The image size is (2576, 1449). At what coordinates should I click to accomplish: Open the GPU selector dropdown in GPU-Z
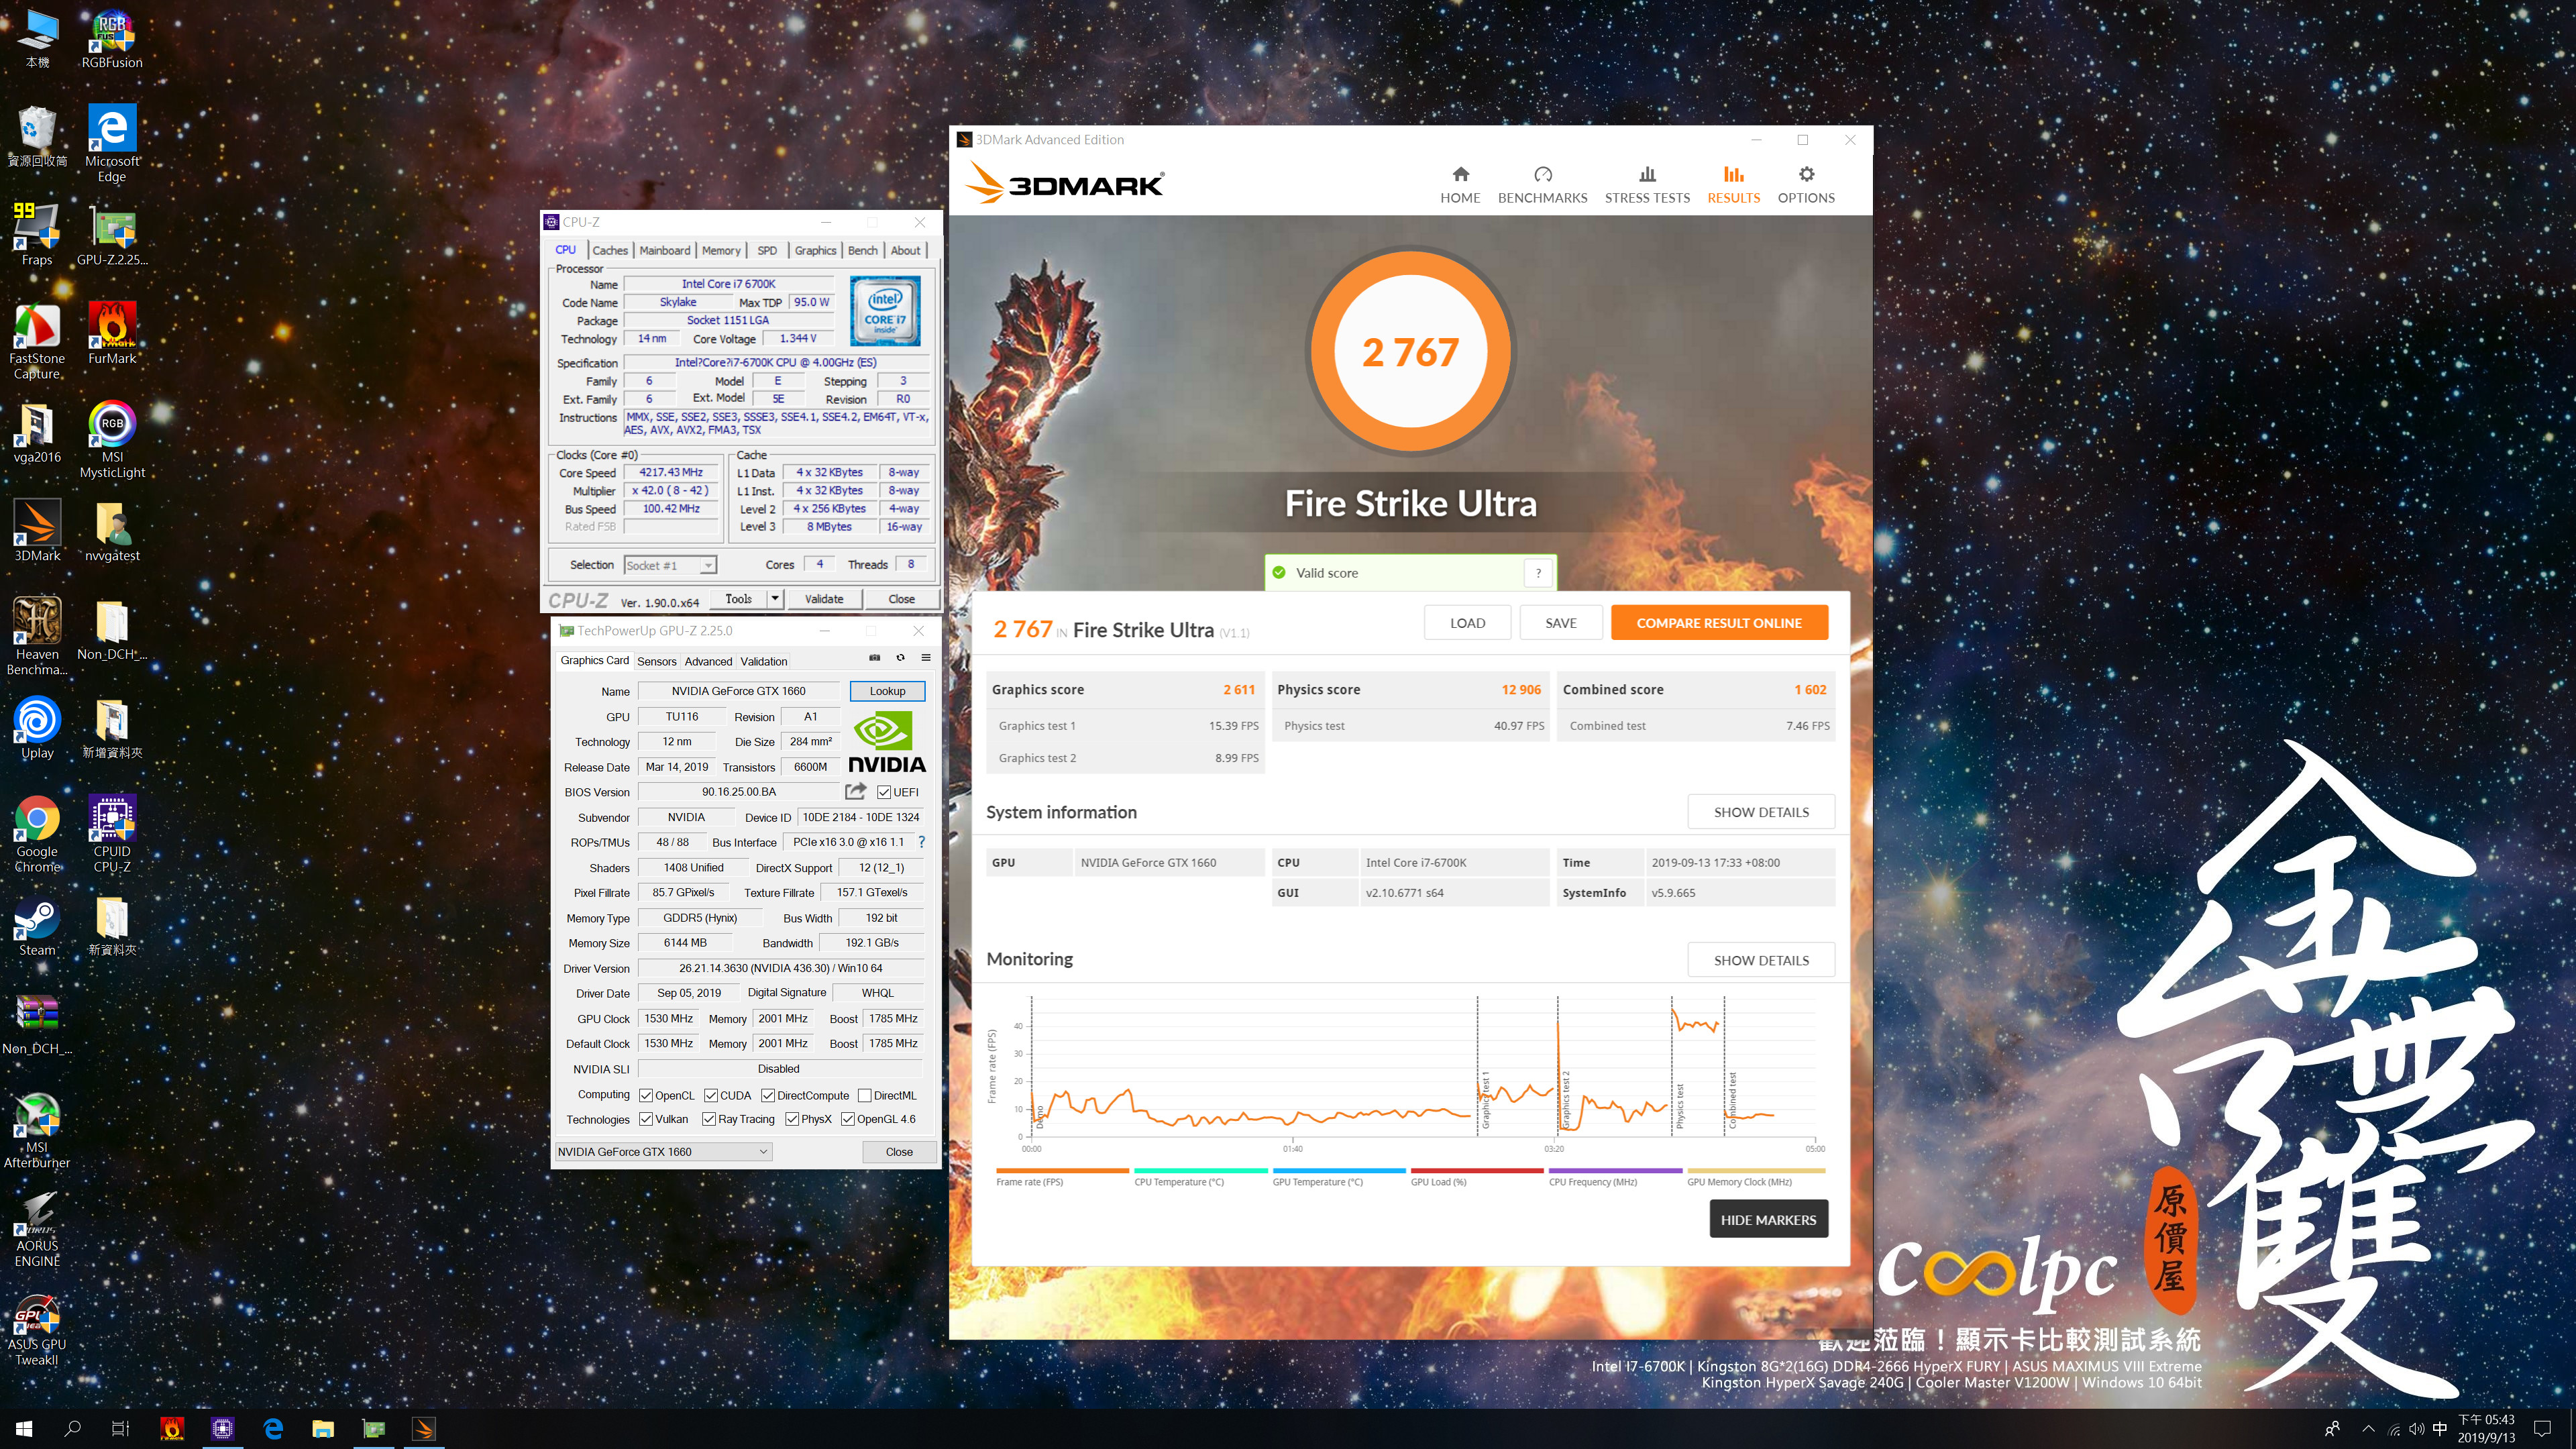coord(663,1152)
